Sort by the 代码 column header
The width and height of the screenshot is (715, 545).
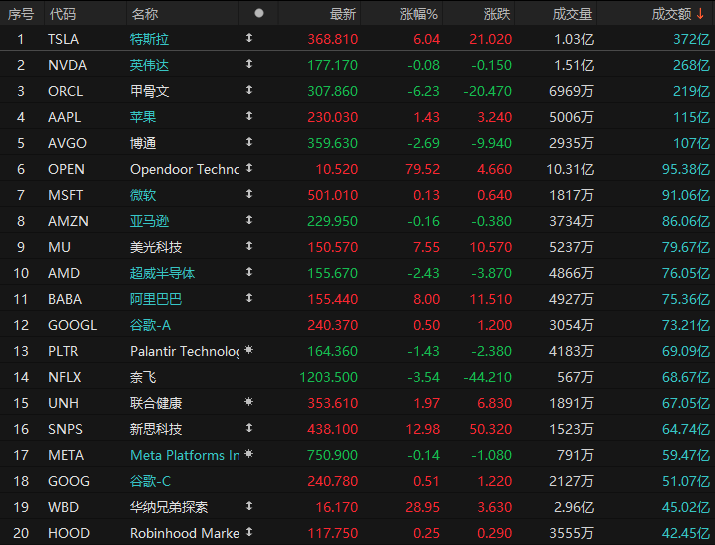click(63, 14)
